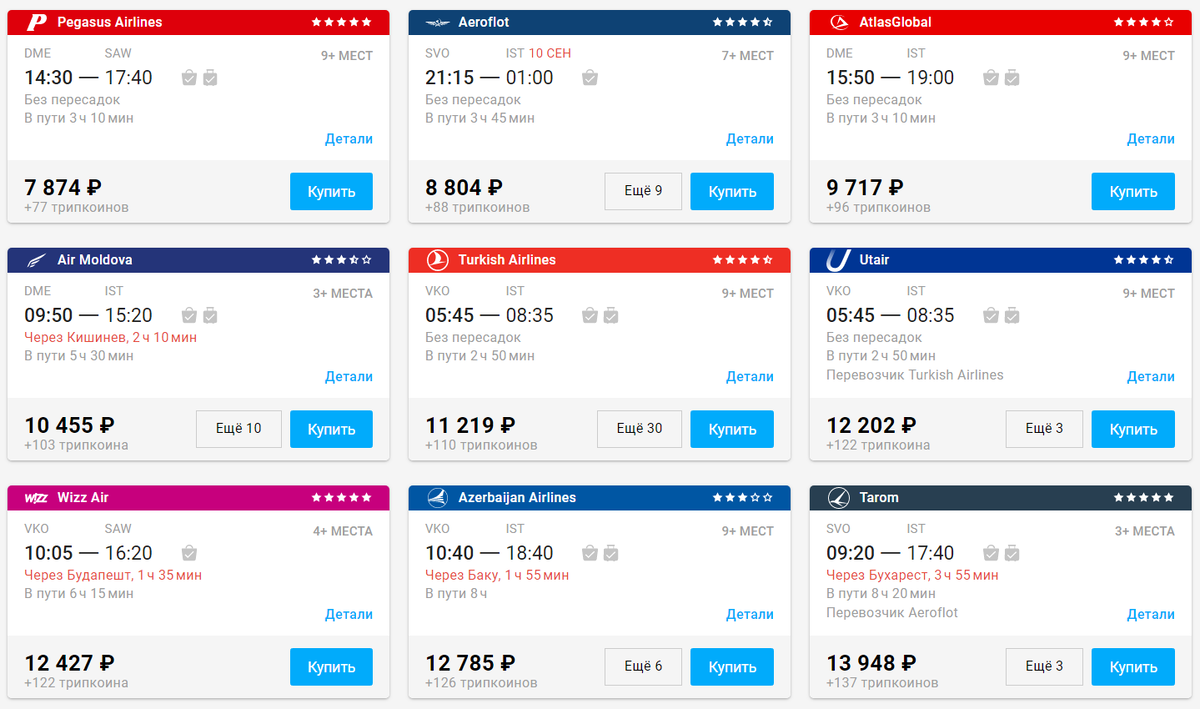The height and width of the screenshot is (709, 1200).
Task: Expand "Ещё 9" offers on the Aeroflot card
Action: (643, 191)
